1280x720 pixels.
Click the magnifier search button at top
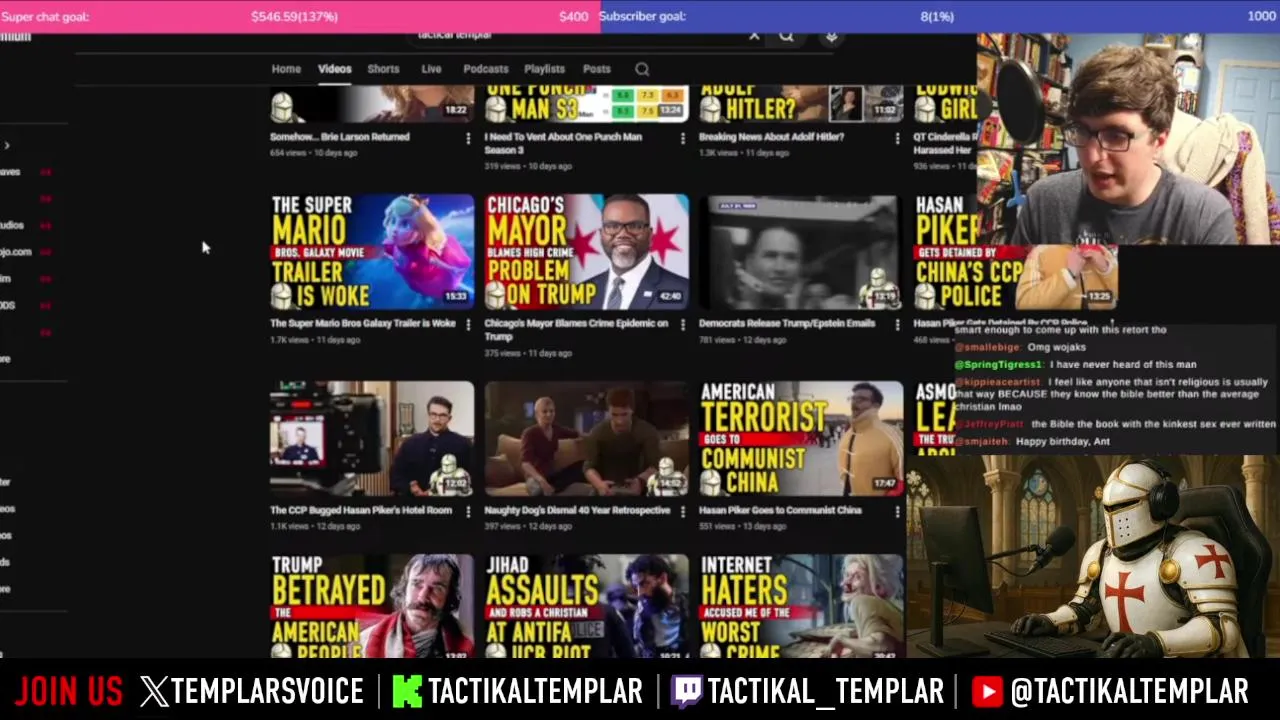point(787,37)
